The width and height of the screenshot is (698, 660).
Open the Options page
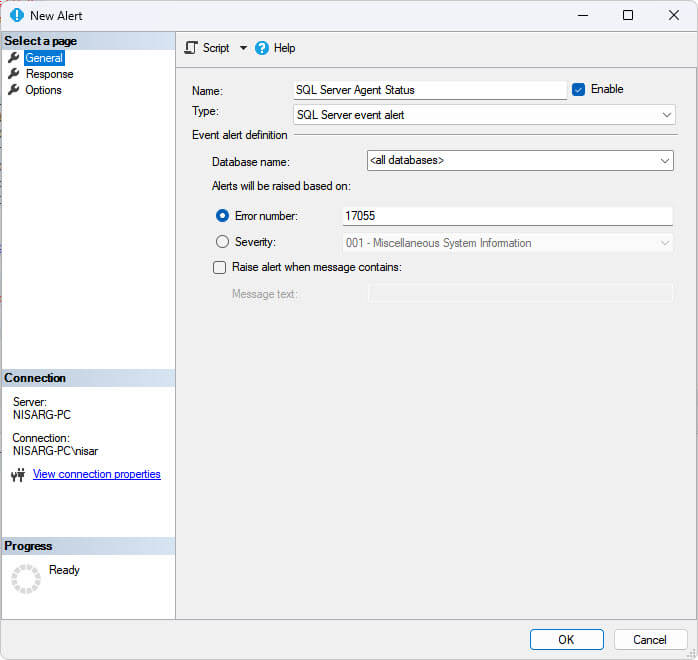tap(43, 90)
